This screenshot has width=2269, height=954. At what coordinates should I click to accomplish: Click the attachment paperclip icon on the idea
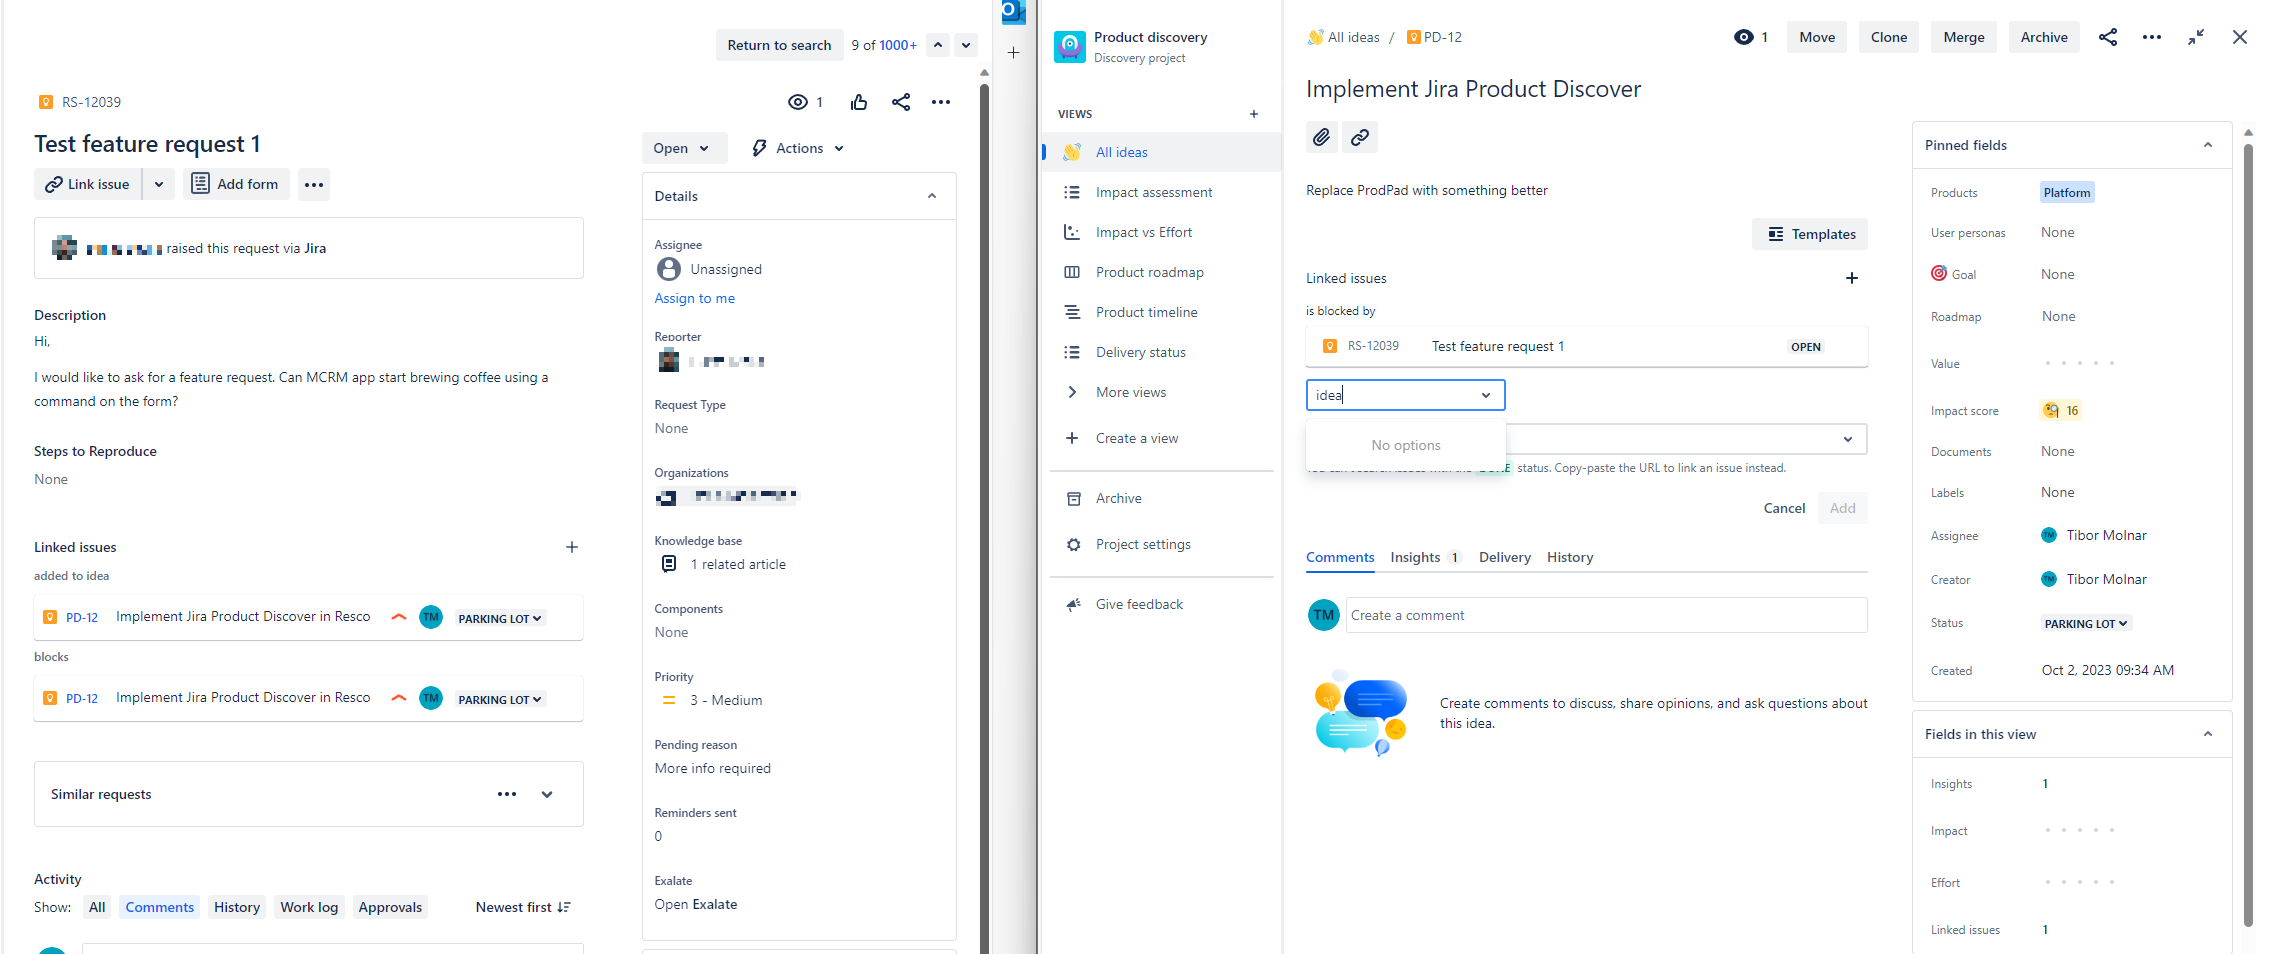1322,137
